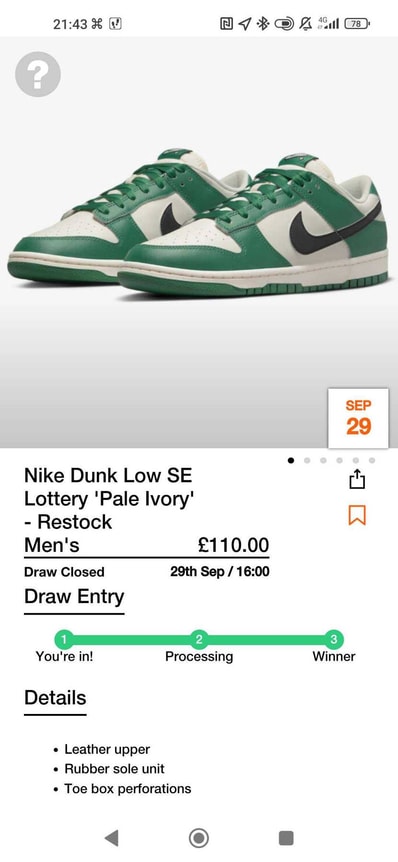Tap the NFC status bar icon
The width and height of the screenshot is (398, 862).
[226, 24]
